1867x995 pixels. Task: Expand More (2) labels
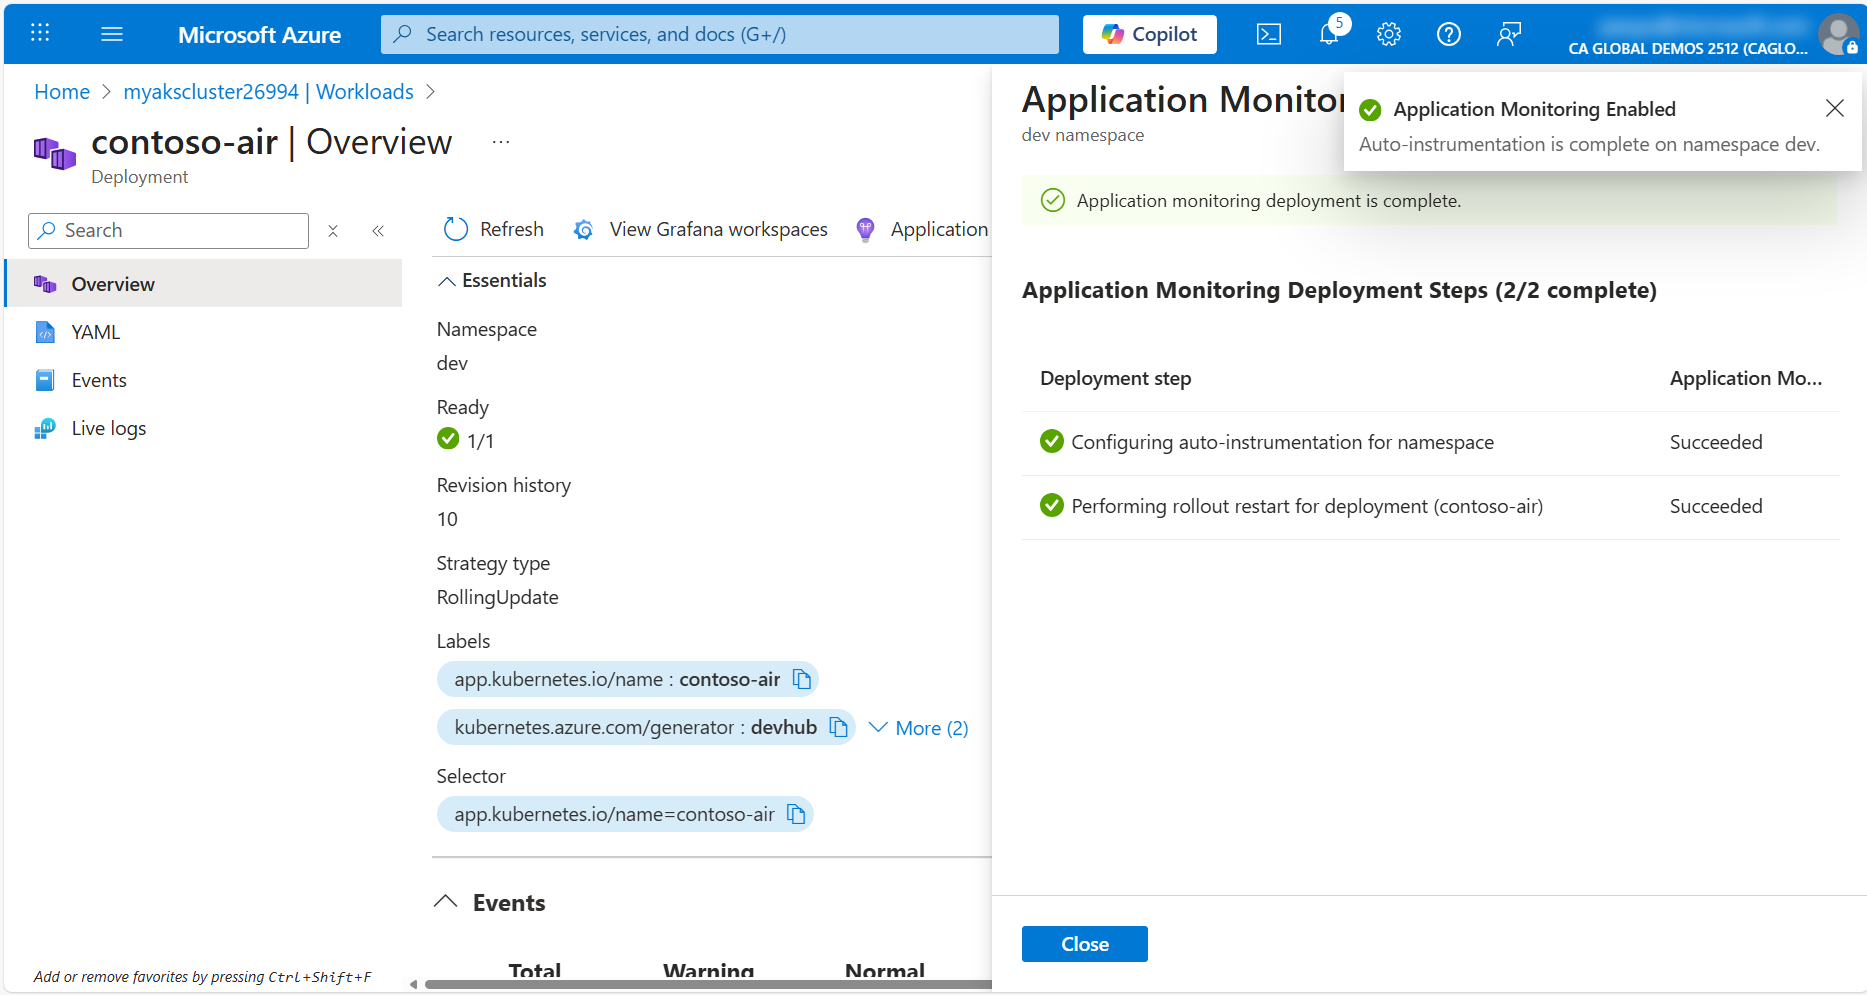pos(919,728)
